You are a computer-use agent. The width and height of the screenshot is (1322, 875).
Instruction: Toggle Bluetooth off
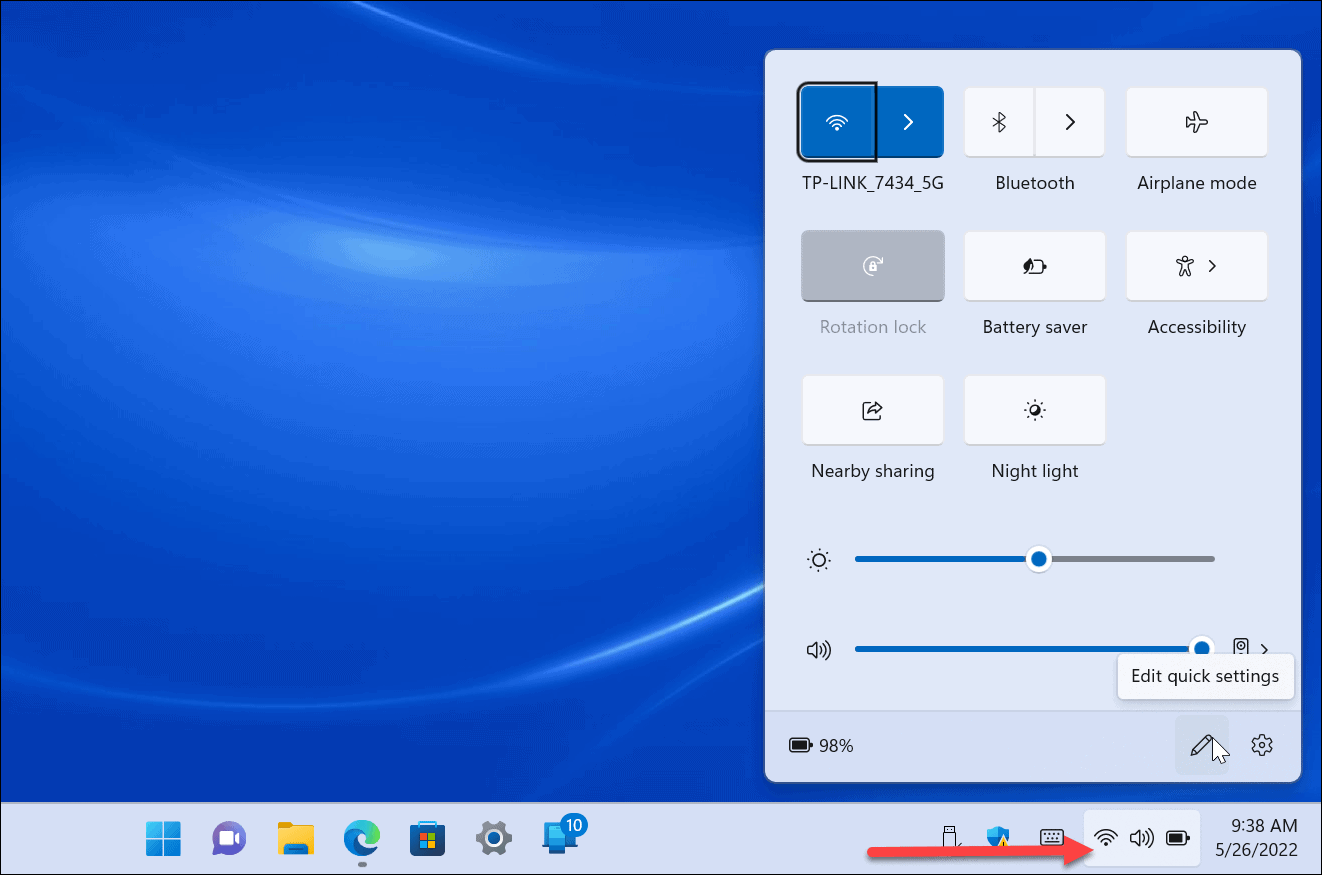998,122
